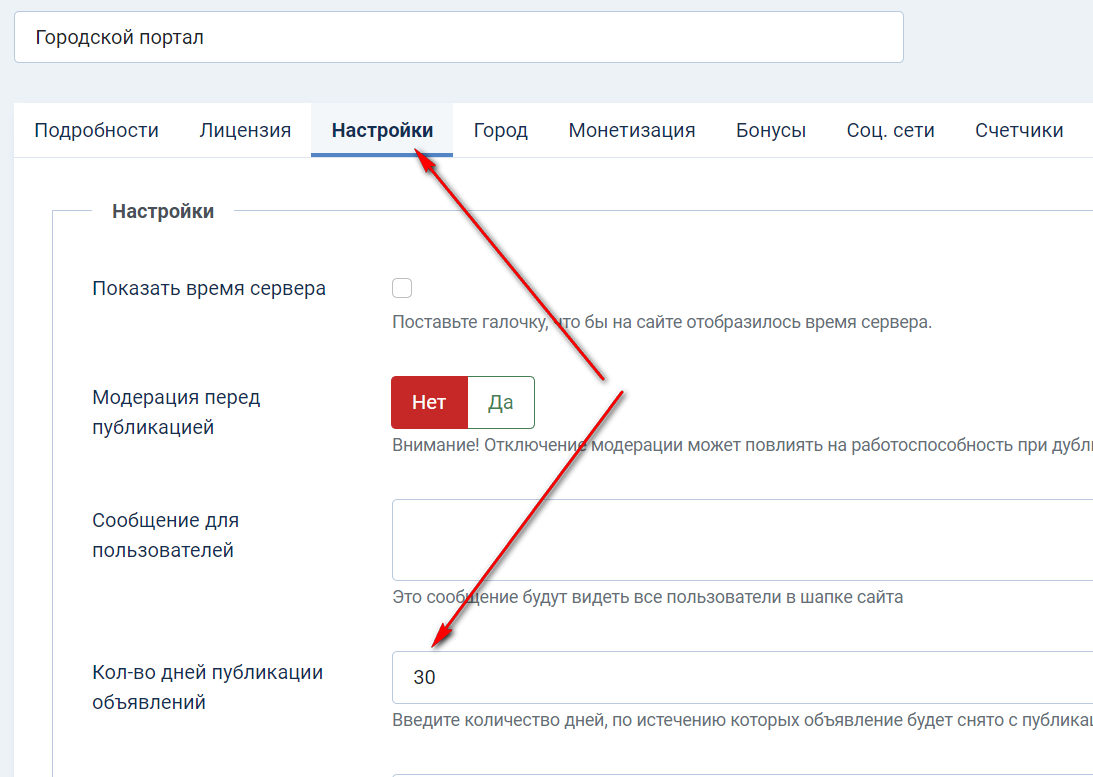Click the 'Сообщение для пользователей' label text

point(165,535)
